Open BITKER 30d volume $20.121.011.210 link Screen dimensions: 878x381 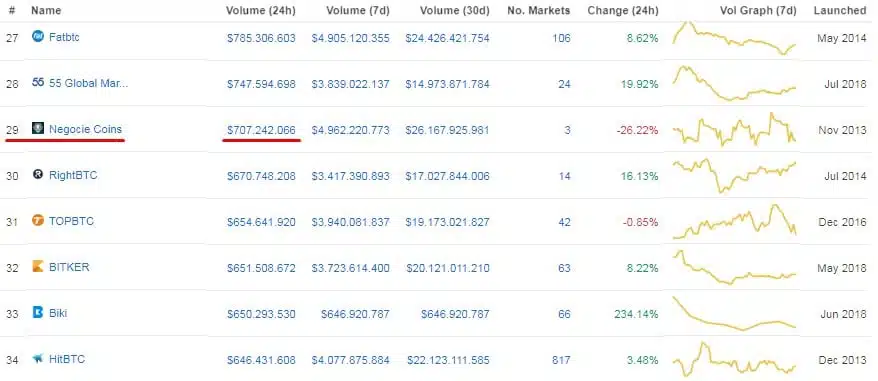[447, 268]
